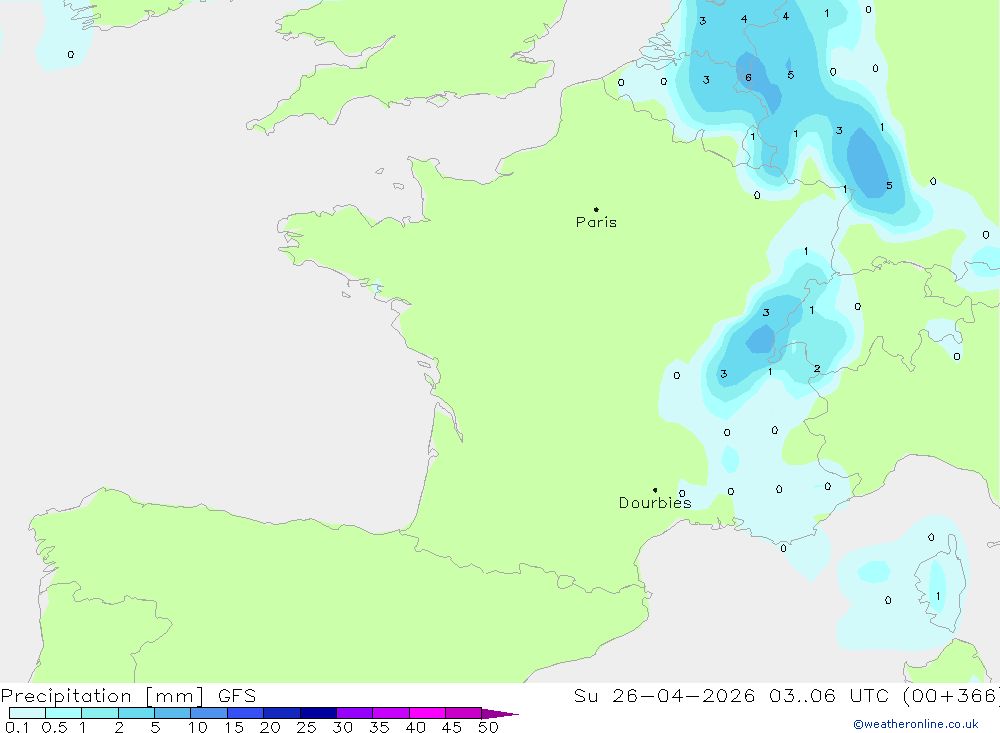Click the value 0 near Ireland
Viewport: 1000px width, 733px height.
coord(71,55)
